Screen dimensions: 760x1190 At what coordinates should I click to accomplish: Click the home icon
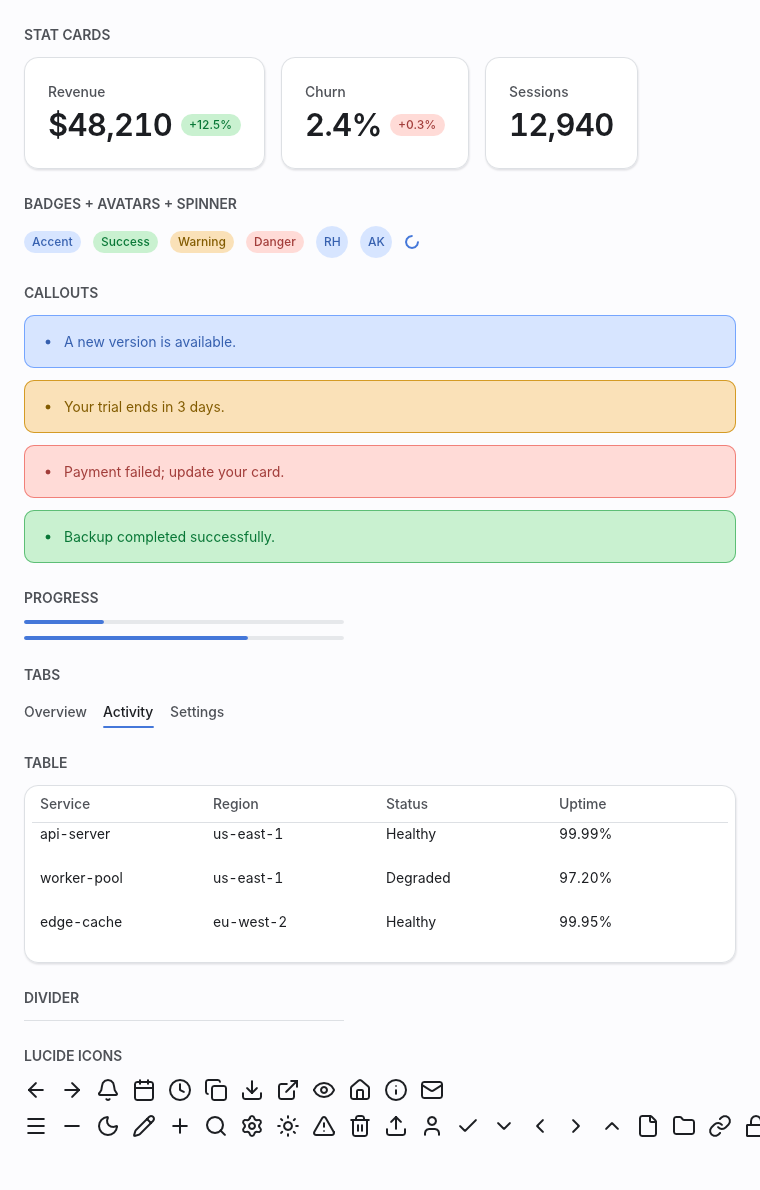pyautogui.click(x=360, y=1091)
